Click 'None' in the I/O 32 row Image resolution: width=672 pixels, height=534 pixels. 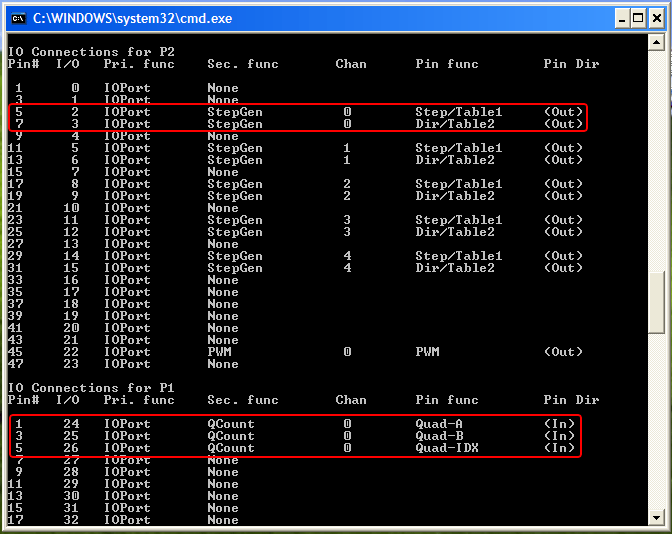(223, 520)
